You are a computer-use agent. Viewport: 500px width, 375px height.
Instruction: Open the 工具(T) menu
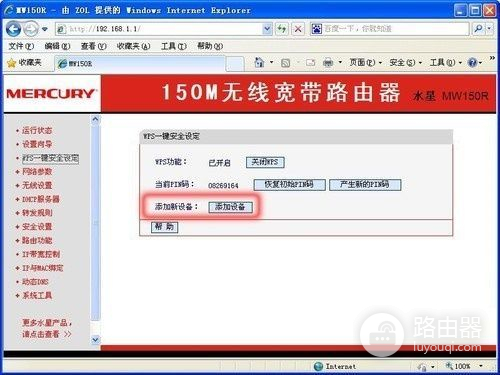[x=174, y=46]
